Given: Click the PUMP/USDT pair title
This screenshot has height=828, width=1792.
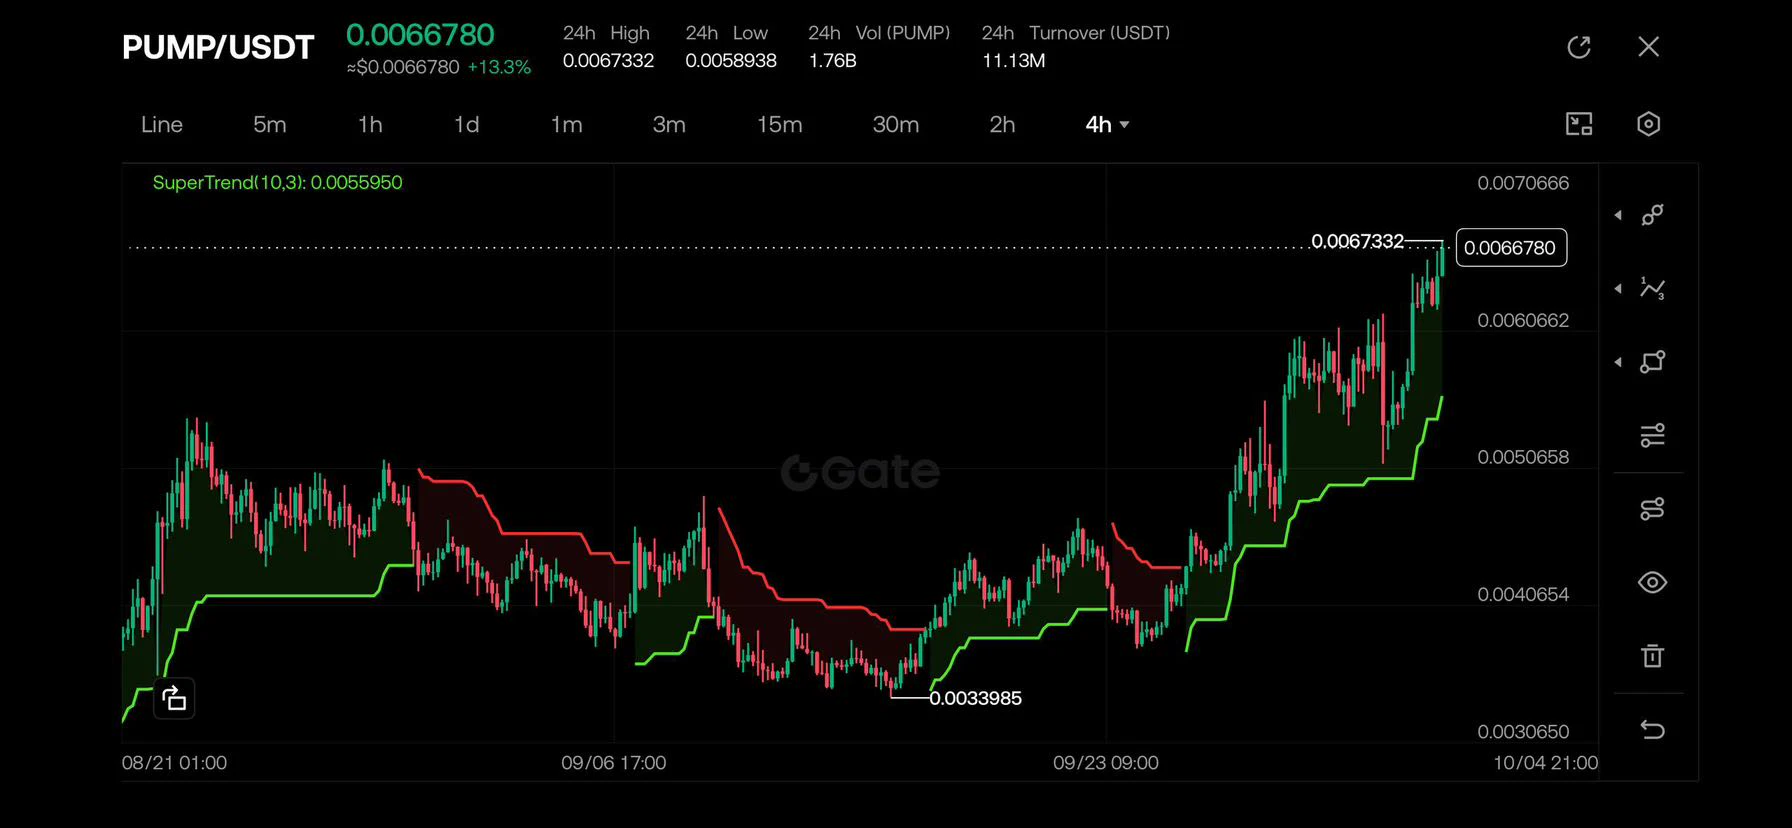Looking at the screenshot, I should (x=218, y=47).
